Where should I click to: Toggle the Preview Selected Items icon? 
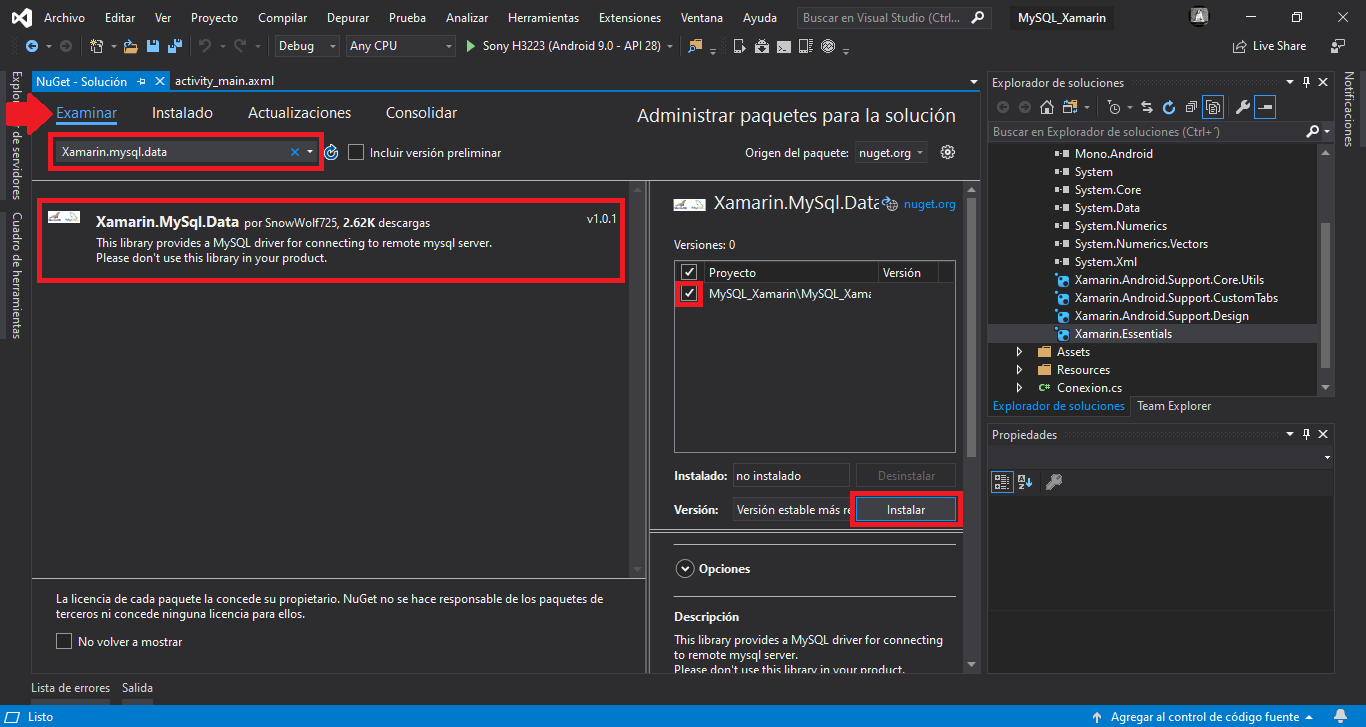tap(1265, 107)
